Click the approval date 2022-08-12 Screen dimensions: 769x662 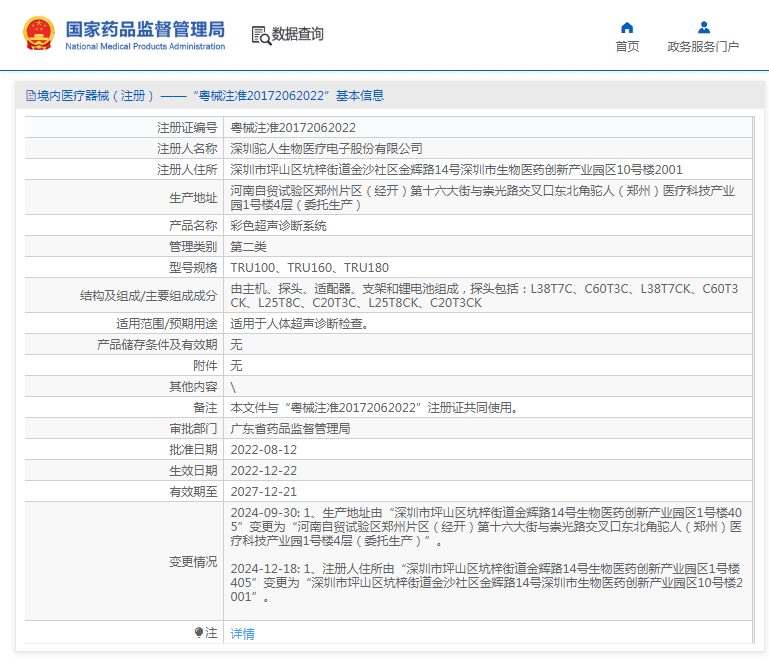coord(264,450)
